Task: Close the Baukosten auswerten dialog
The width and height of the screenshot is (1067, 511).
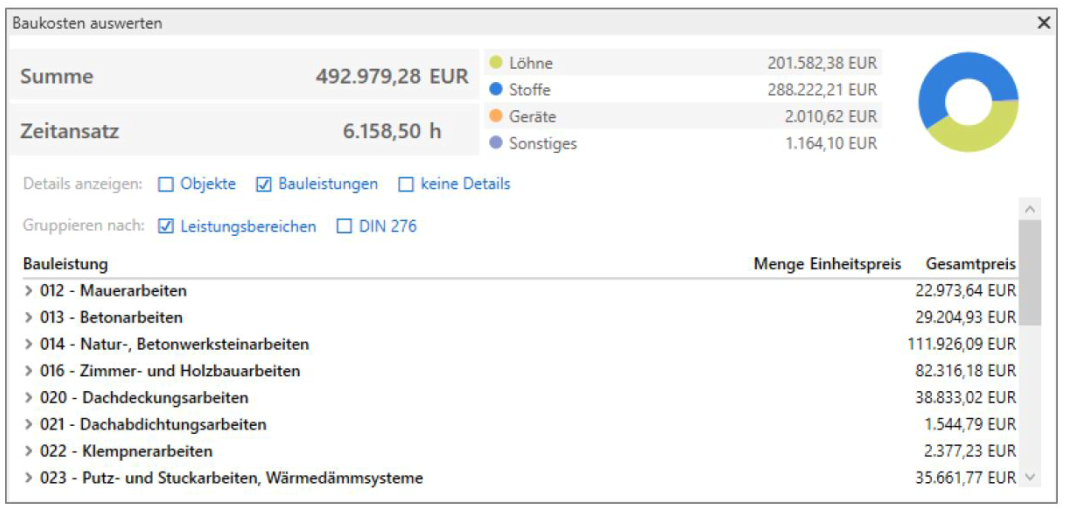Action: [1043, 22]
